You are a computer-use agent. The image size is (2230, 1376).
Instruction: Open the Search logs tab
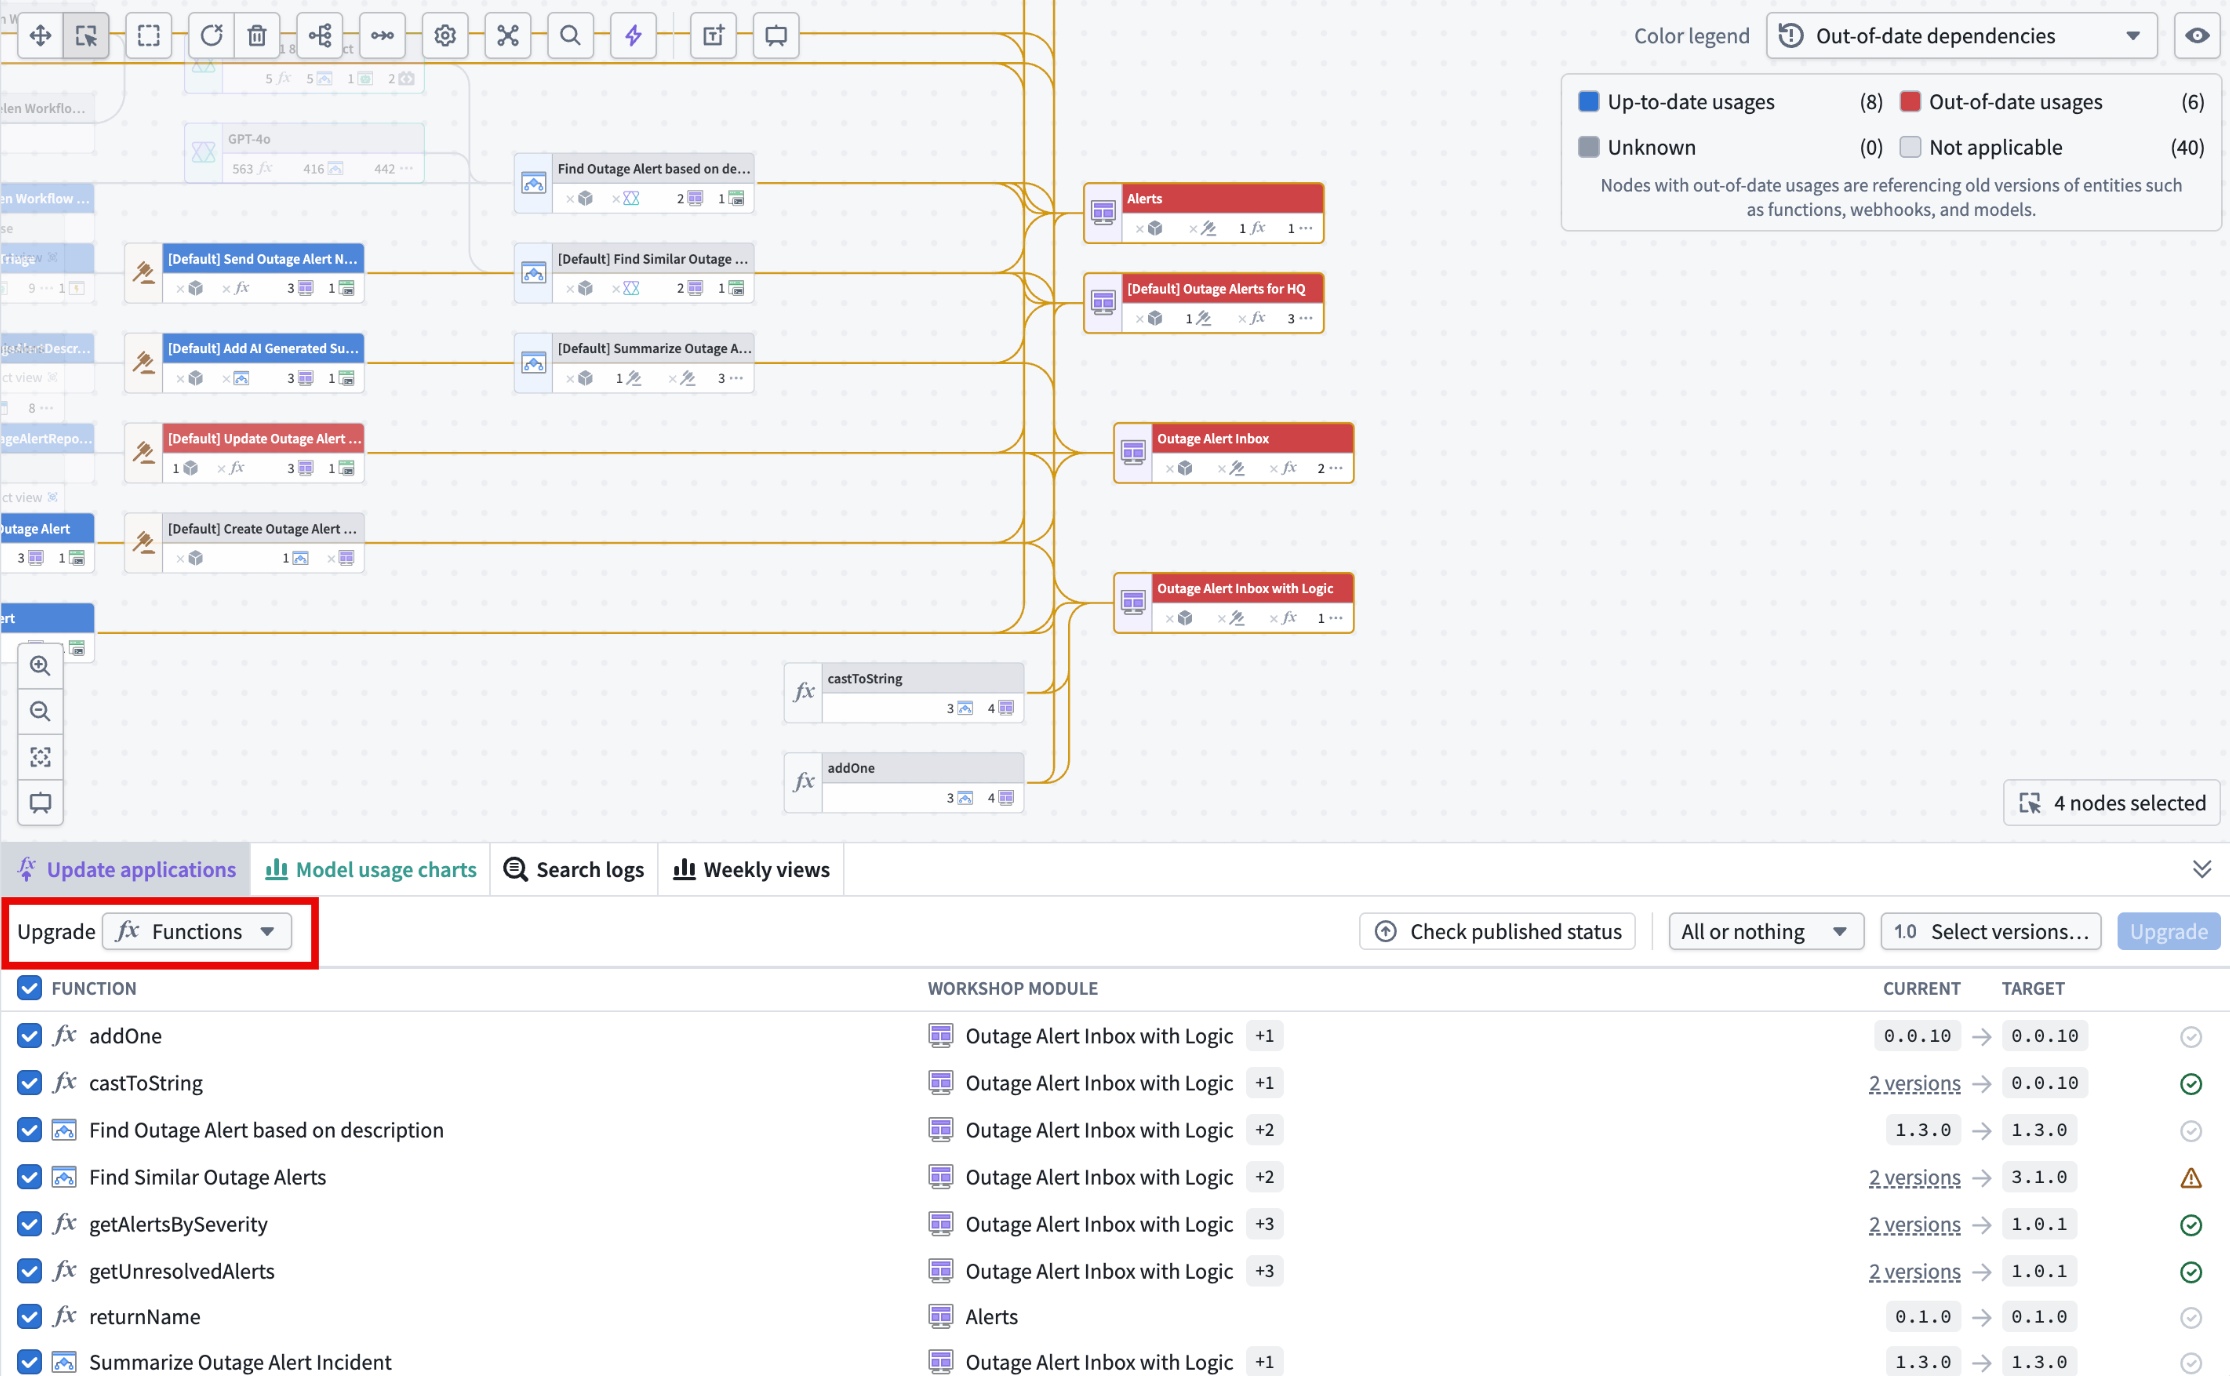[574, 870]
